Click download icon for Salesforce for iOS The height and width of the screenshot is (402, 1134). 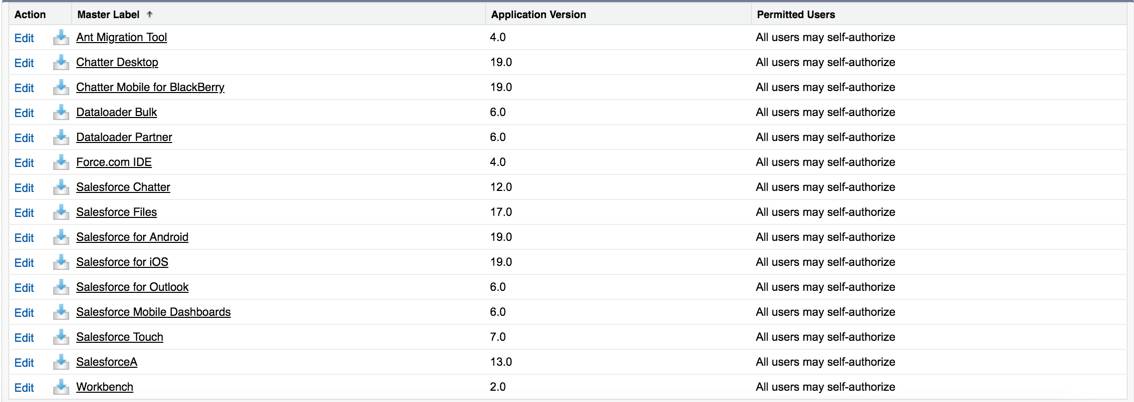[x=61, y=262]
